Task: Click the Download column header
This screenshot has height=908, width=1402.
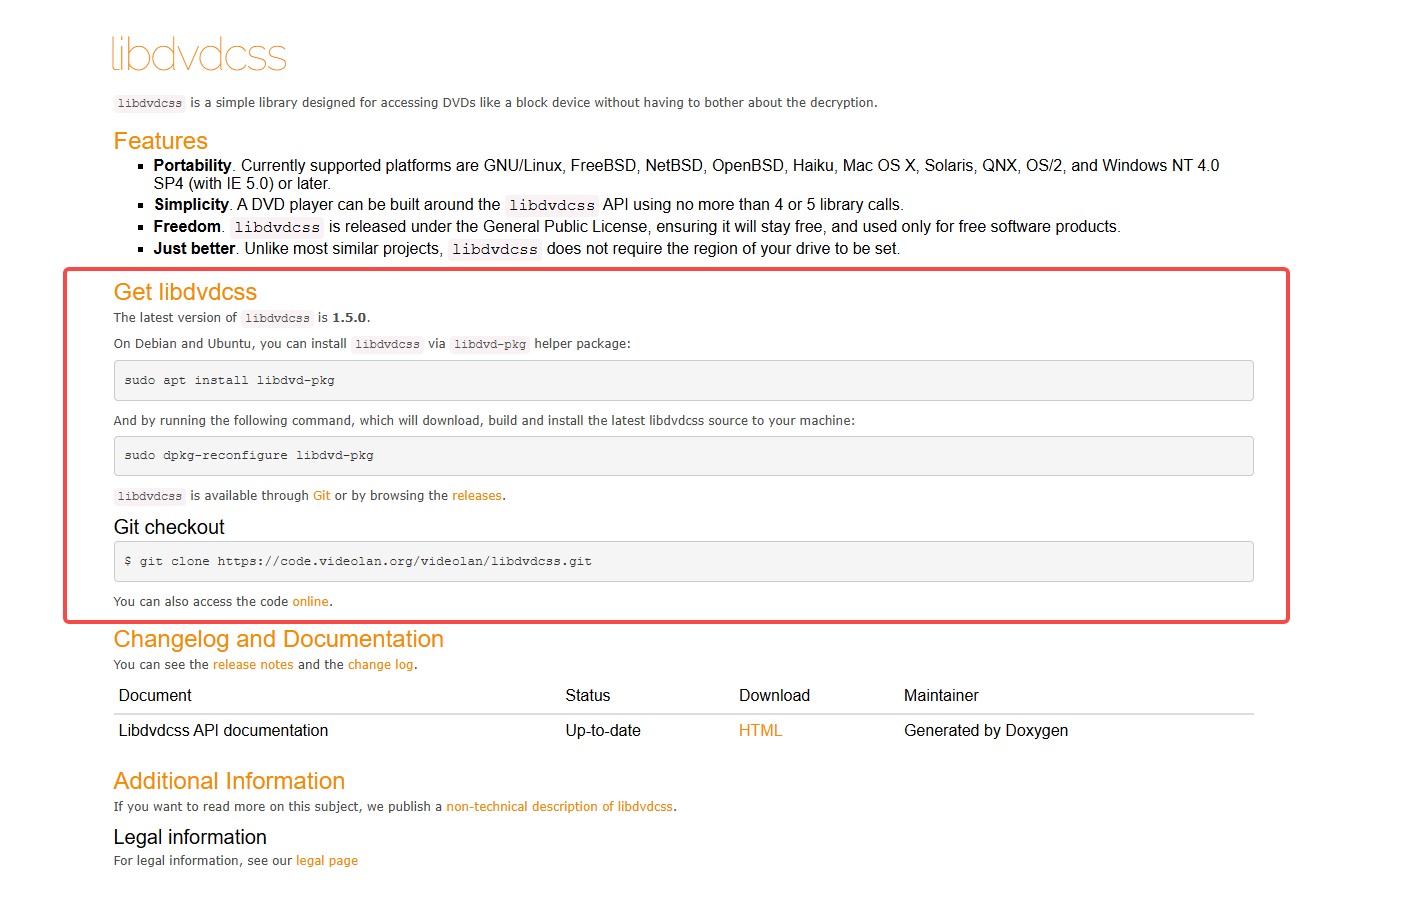Action: point(774,696)
